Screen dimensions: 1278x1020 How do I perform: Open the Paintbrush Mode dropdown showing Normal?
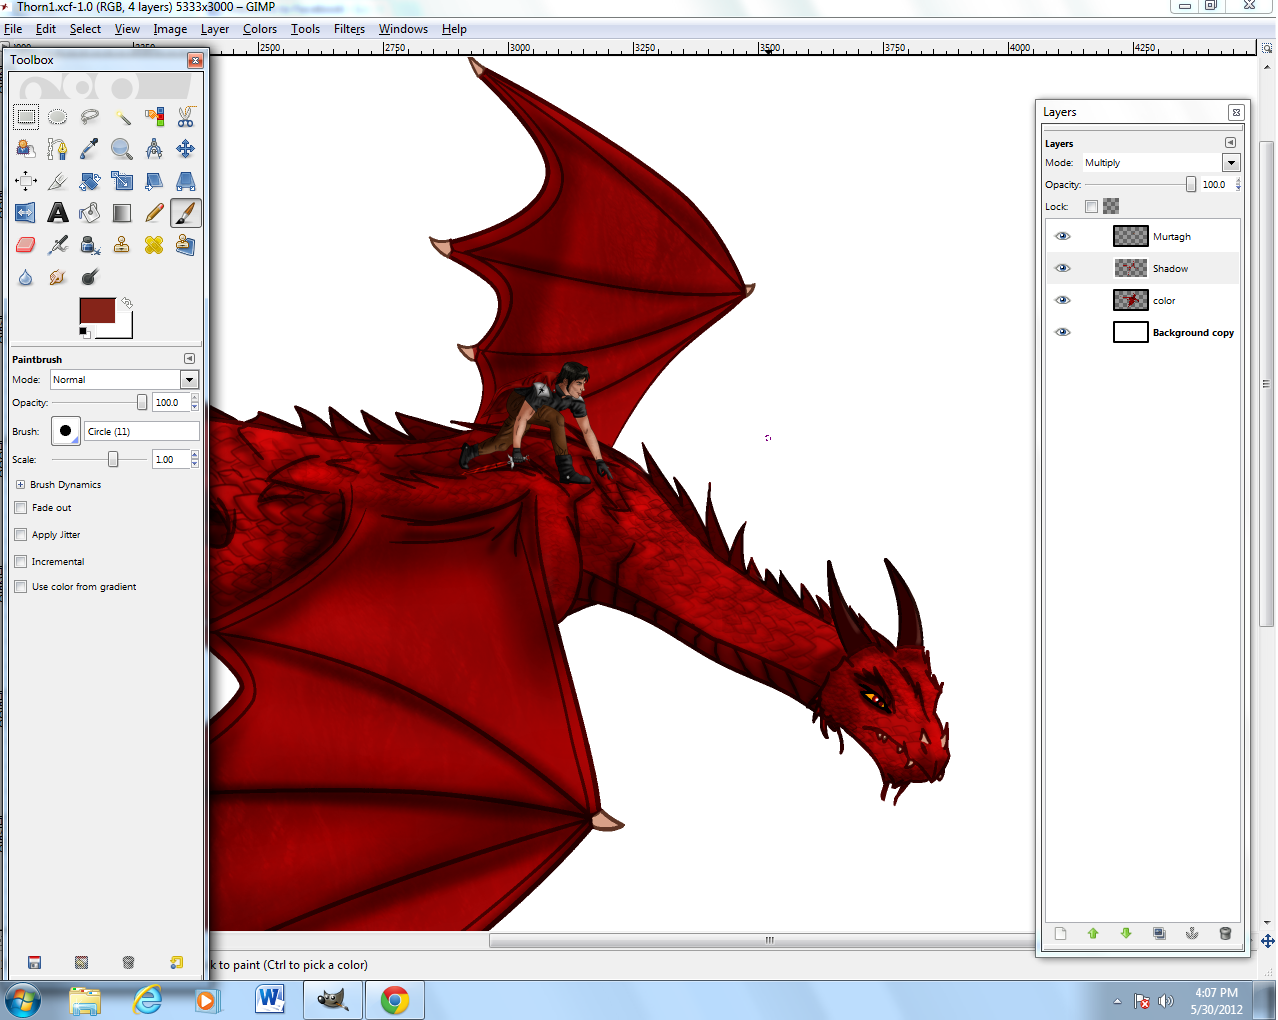click(125, 379)
